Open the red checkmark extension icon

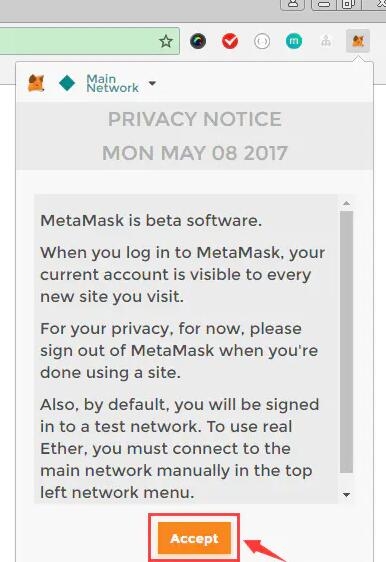(230, 41)
